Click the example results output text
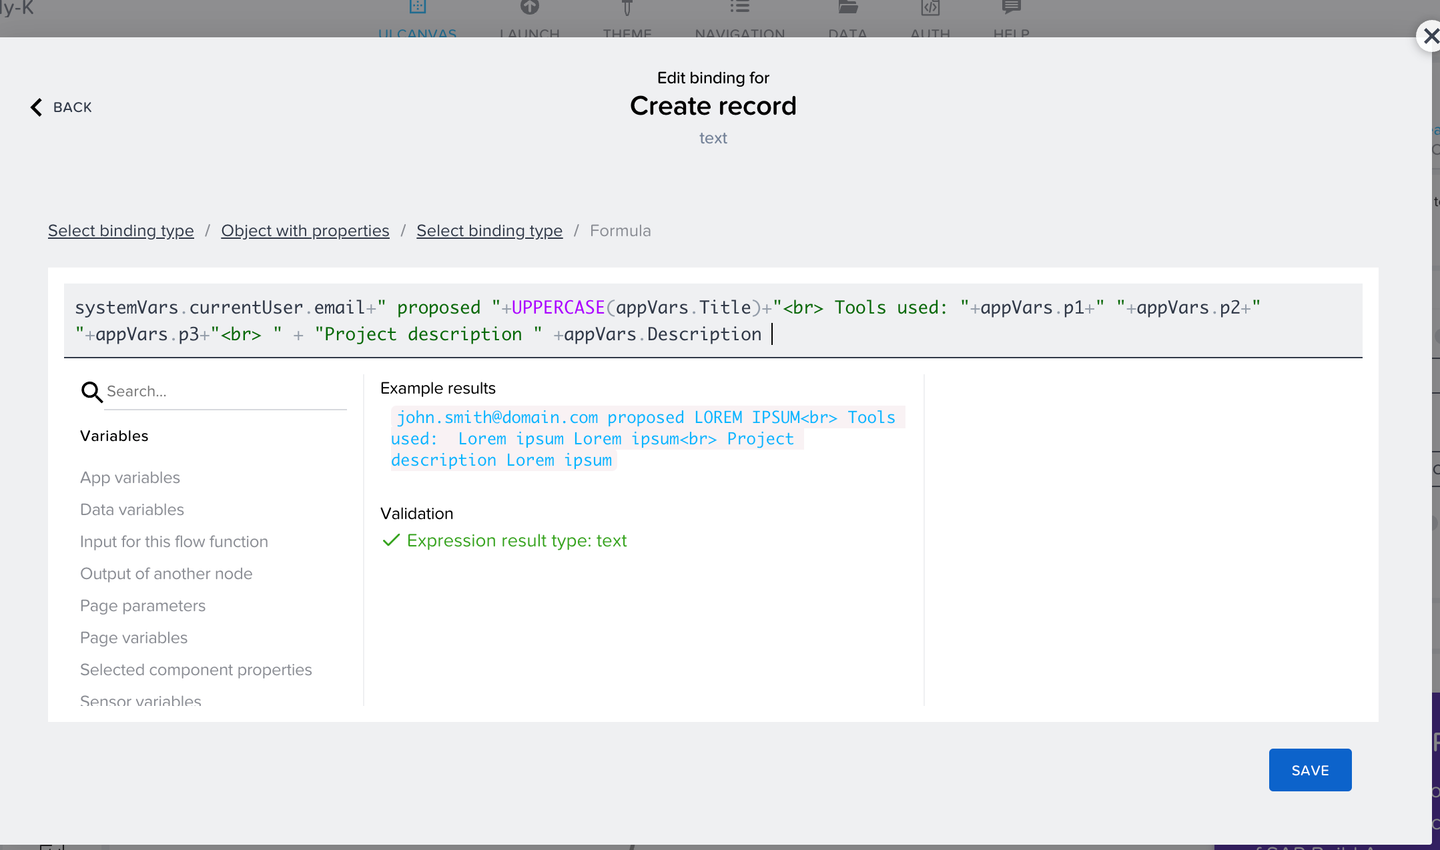 pos(647,439)
